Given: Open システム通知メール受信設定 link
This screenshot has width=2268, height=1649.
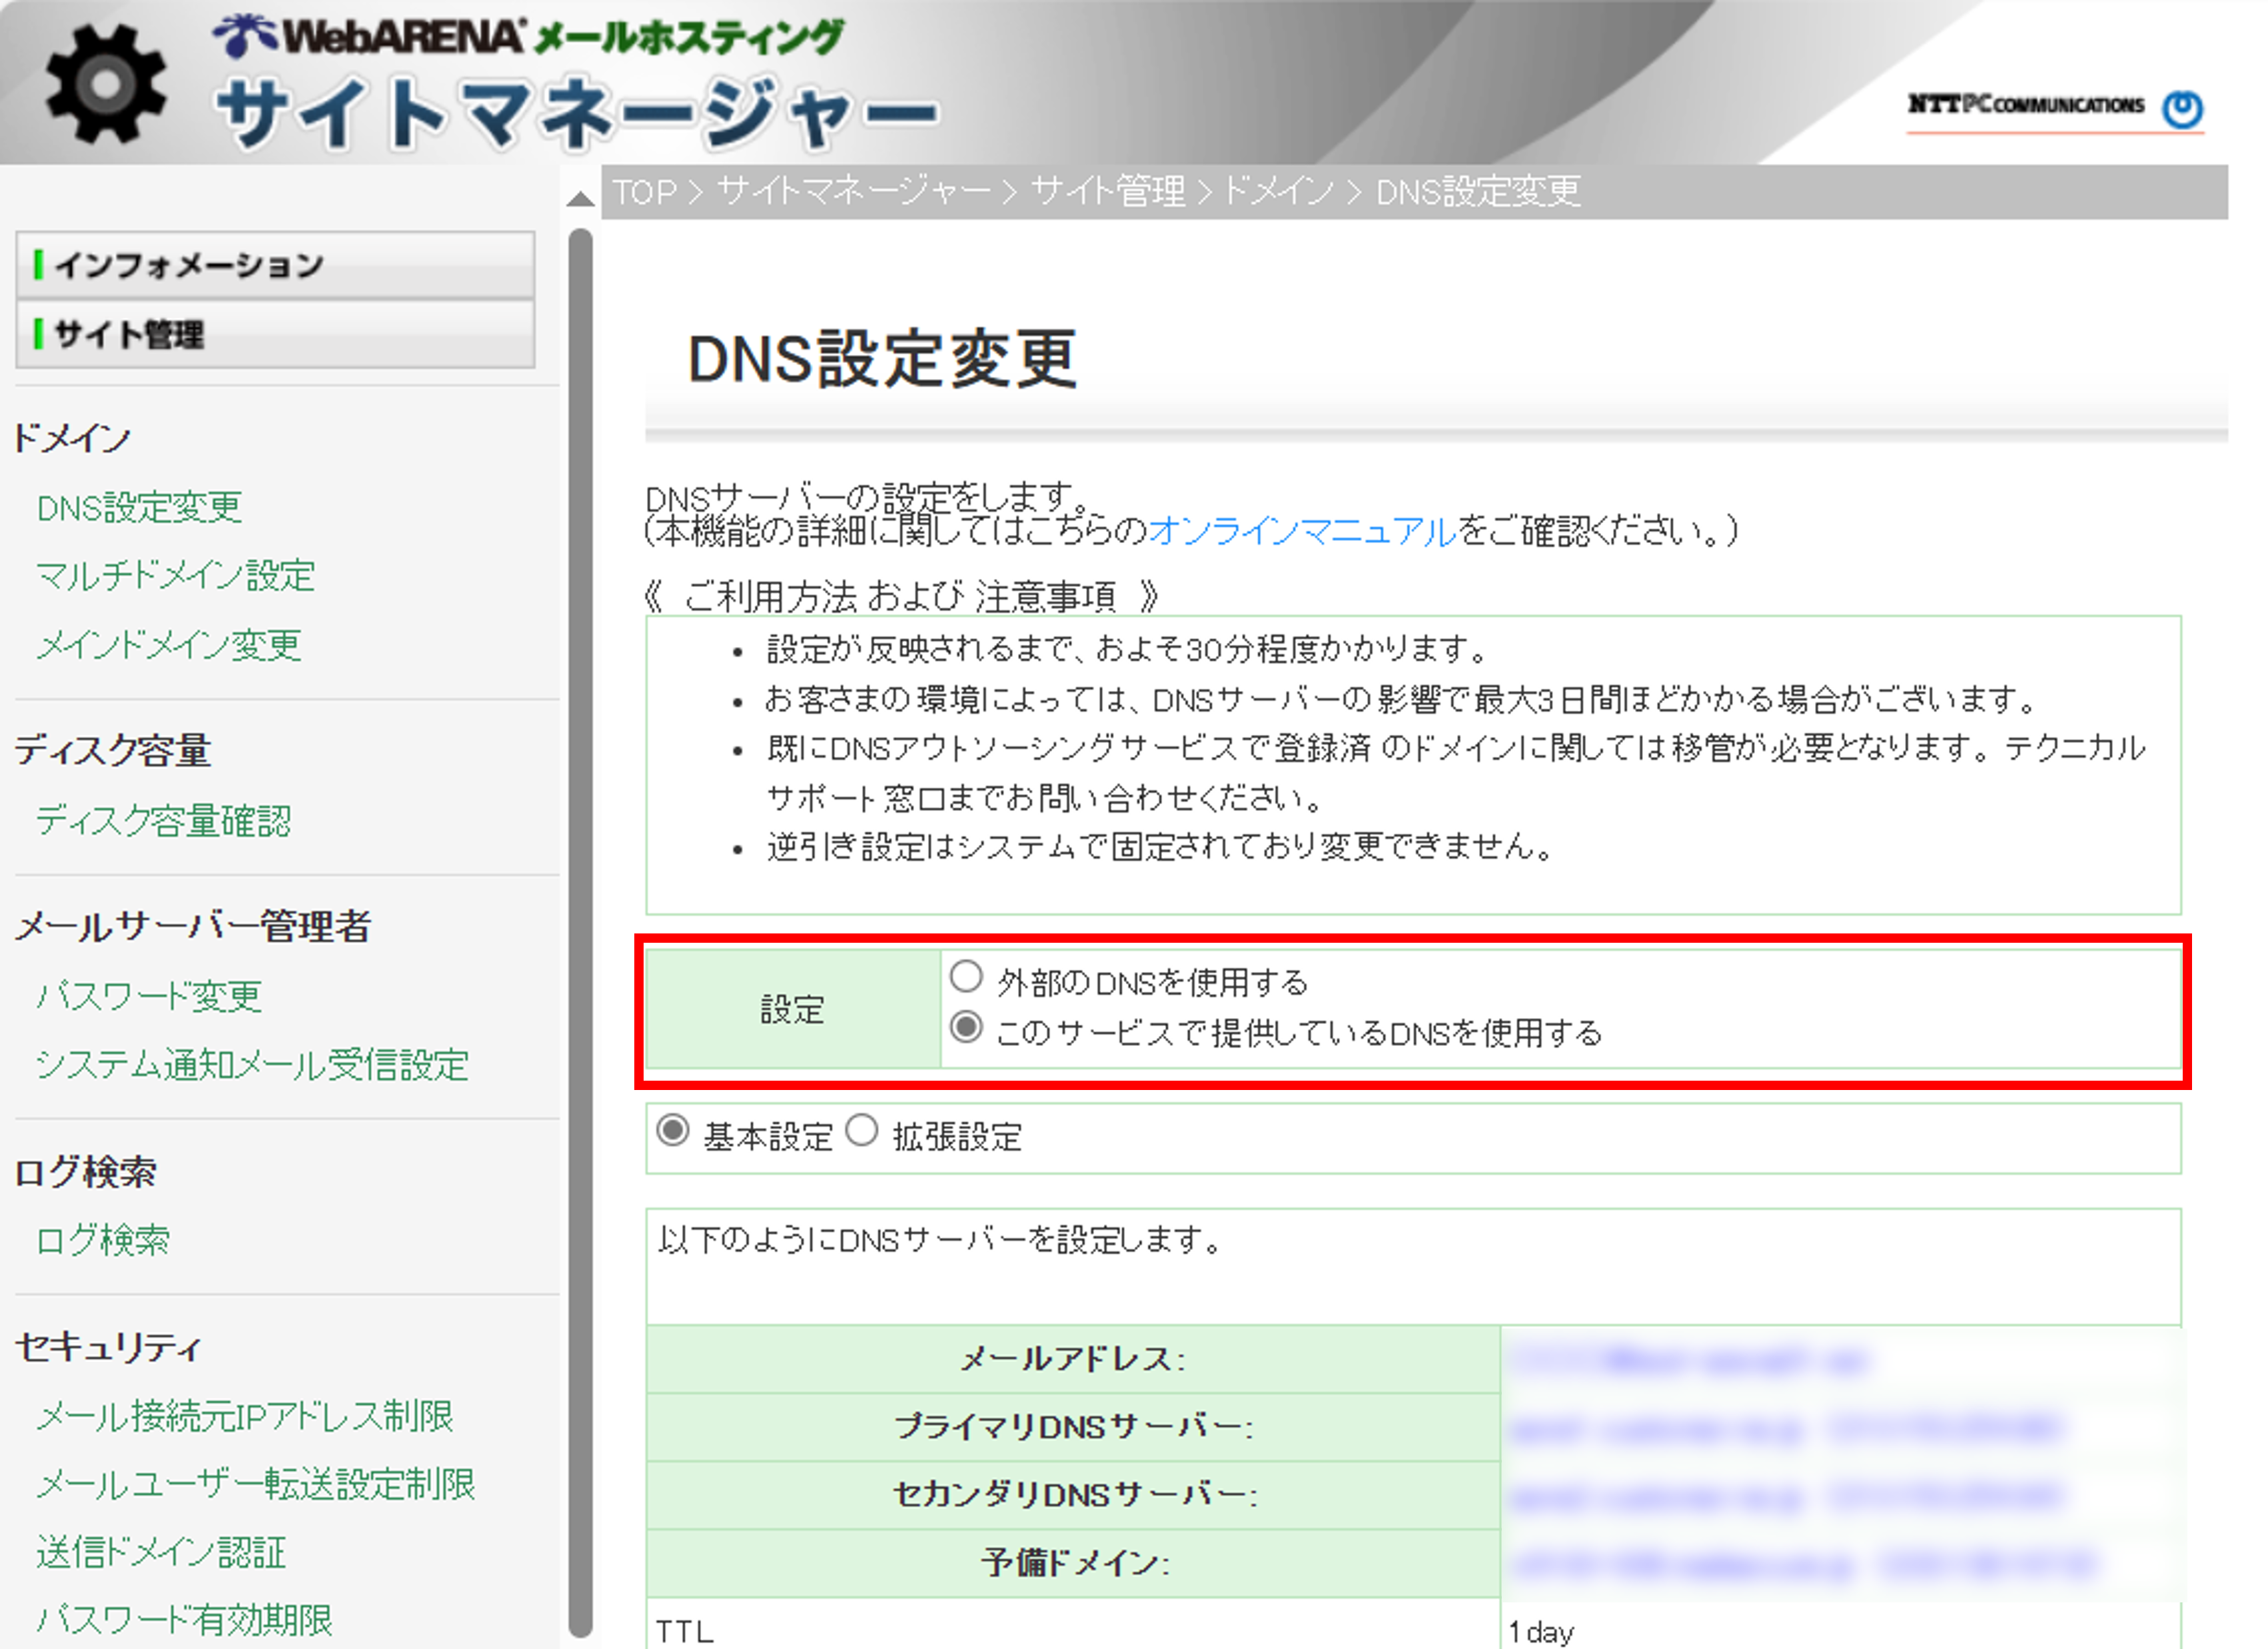Looking at the screenshot, I should click(252, 1065).
